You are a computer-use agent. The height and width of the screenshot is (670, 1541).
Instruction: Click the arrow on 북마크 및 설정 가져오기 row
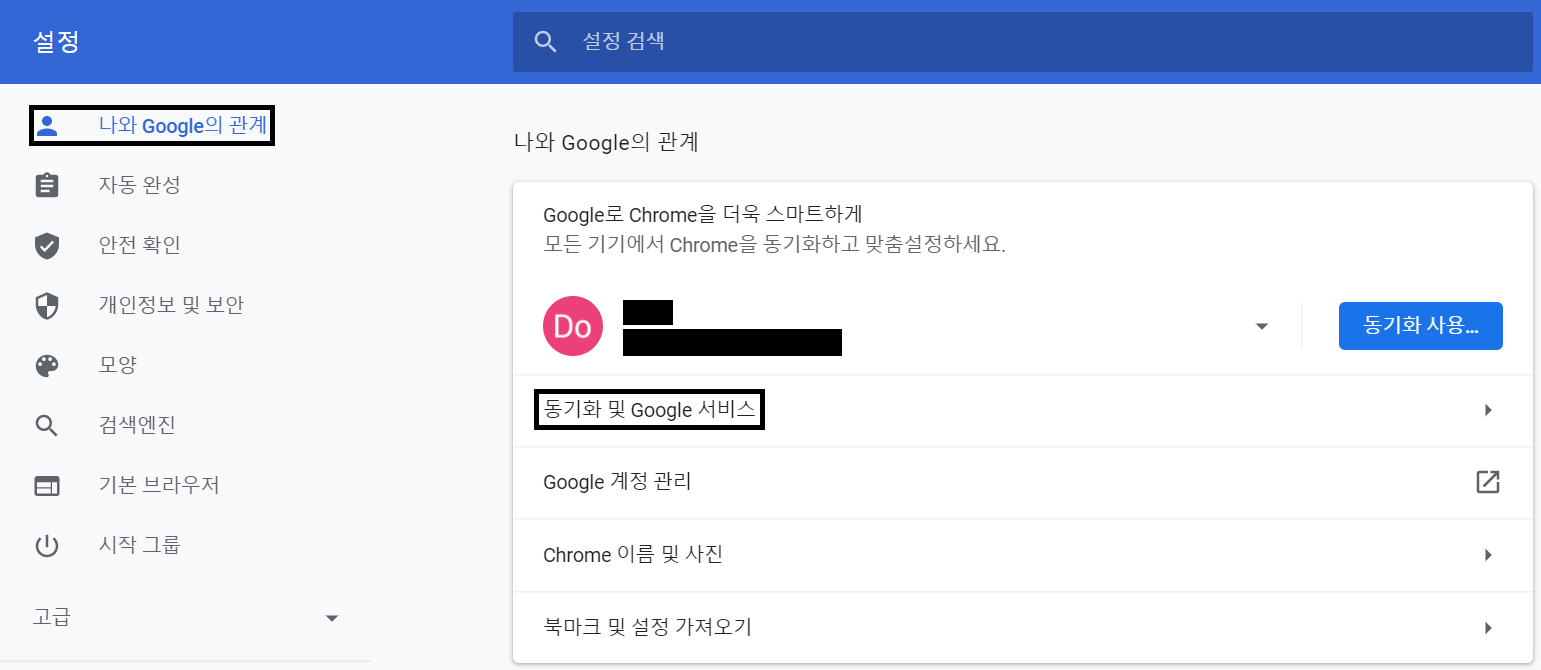1488,628
